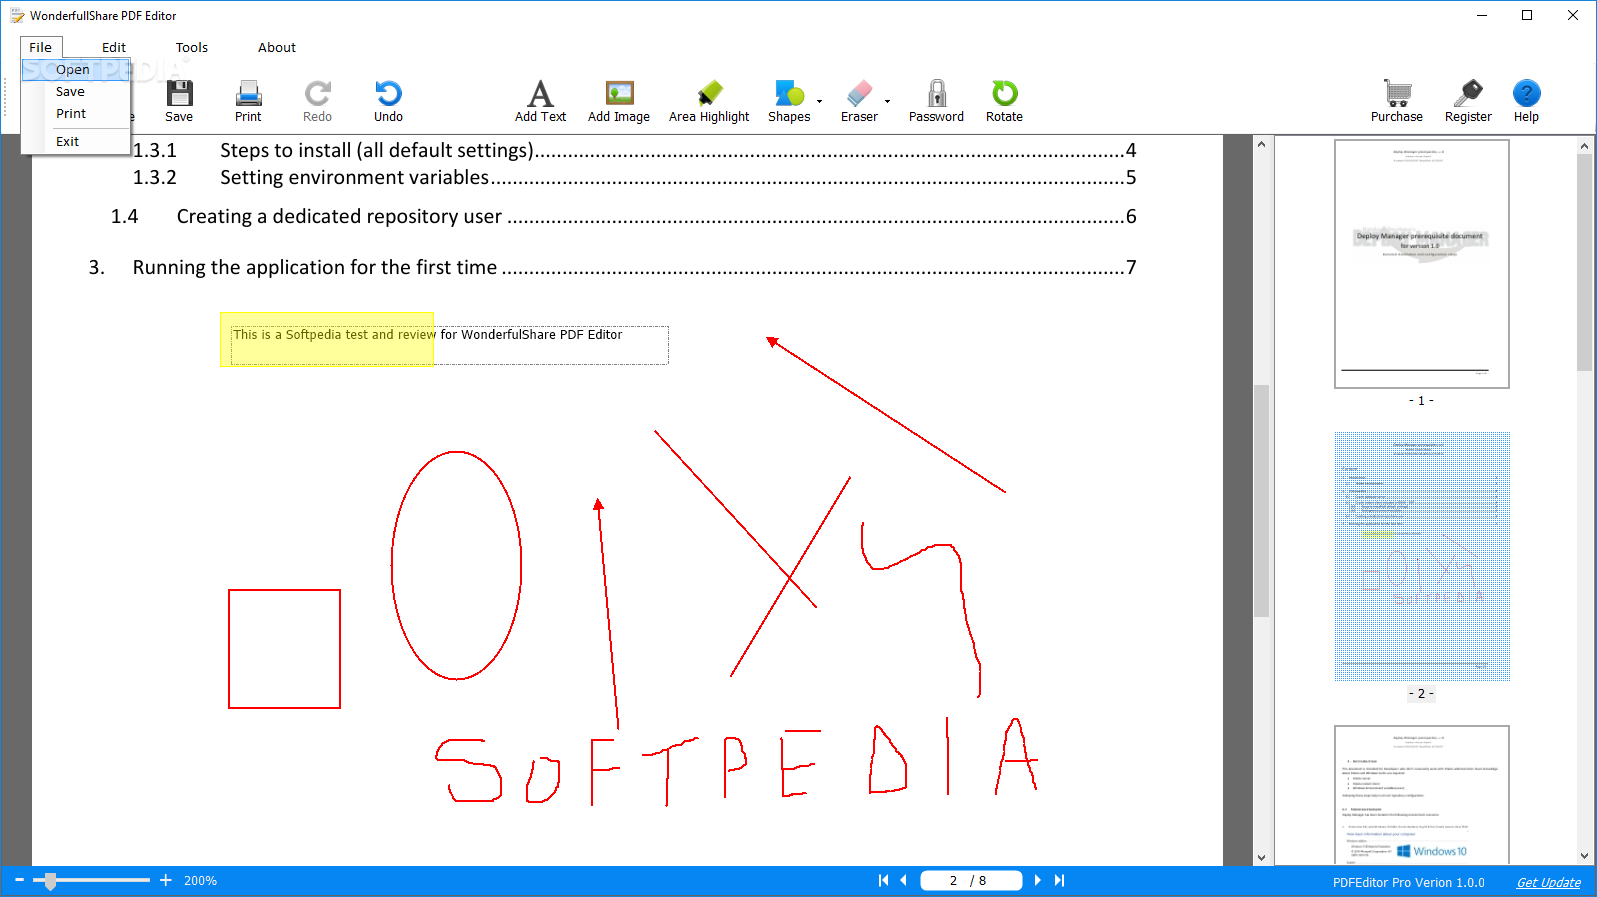The image size is (1597, 897).
Task: Jump to the last page
Action: click(x=1059, y=880)
